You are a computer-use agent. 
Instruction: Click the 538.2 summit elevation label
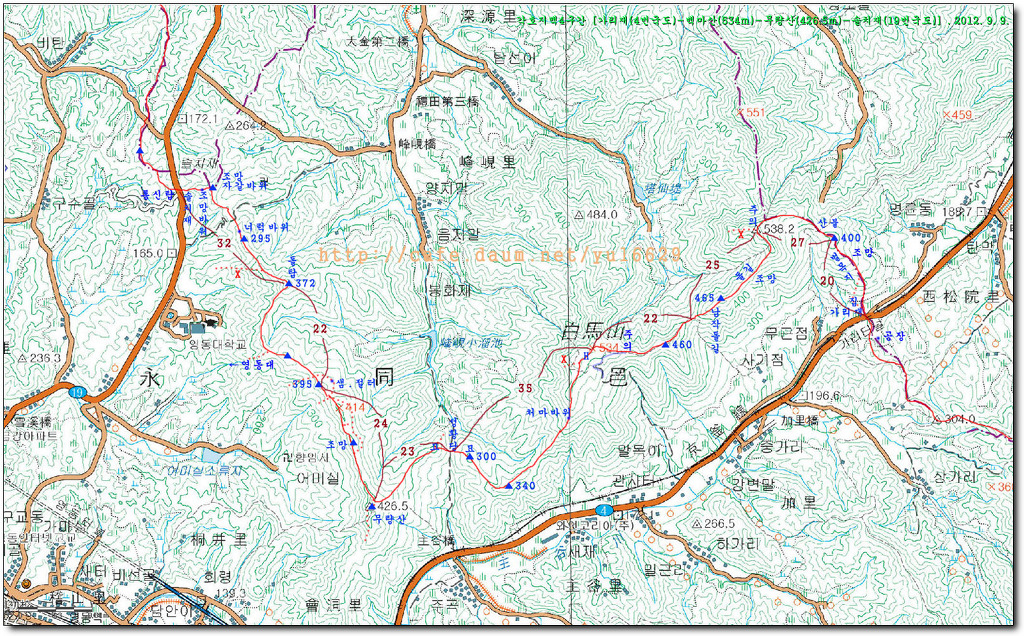(778, 229)
